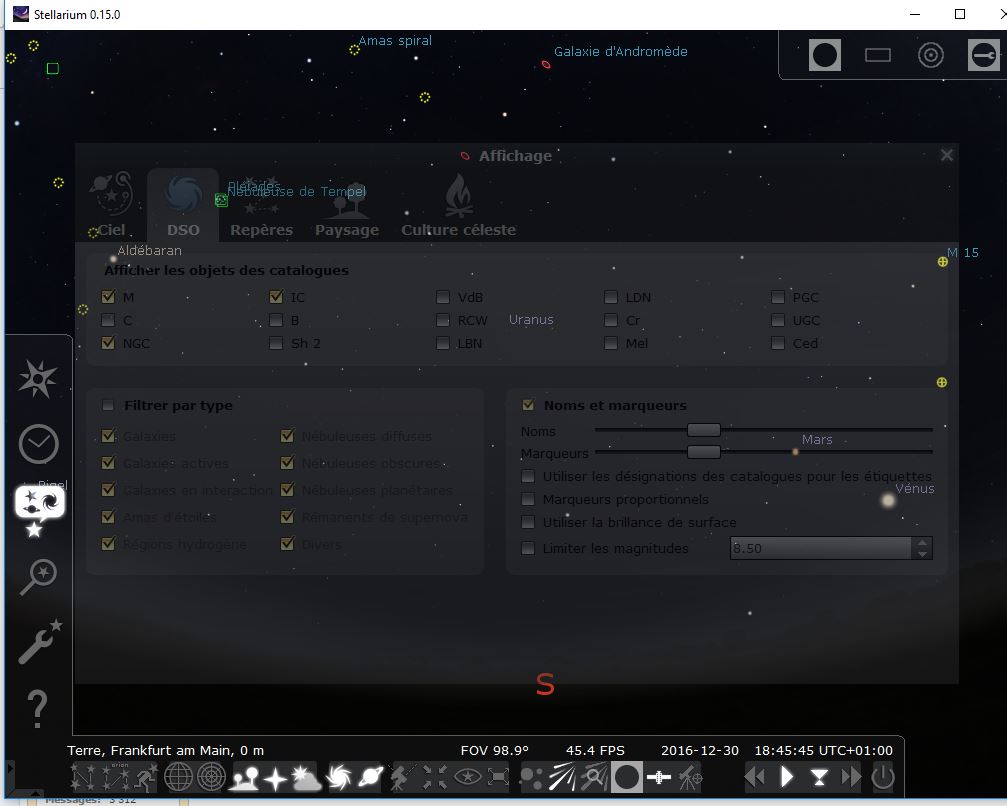1007x806 pixels.
Task: Click the magnitude field showing 8.50
Action: pyautogui.click(x=821, y=548)
